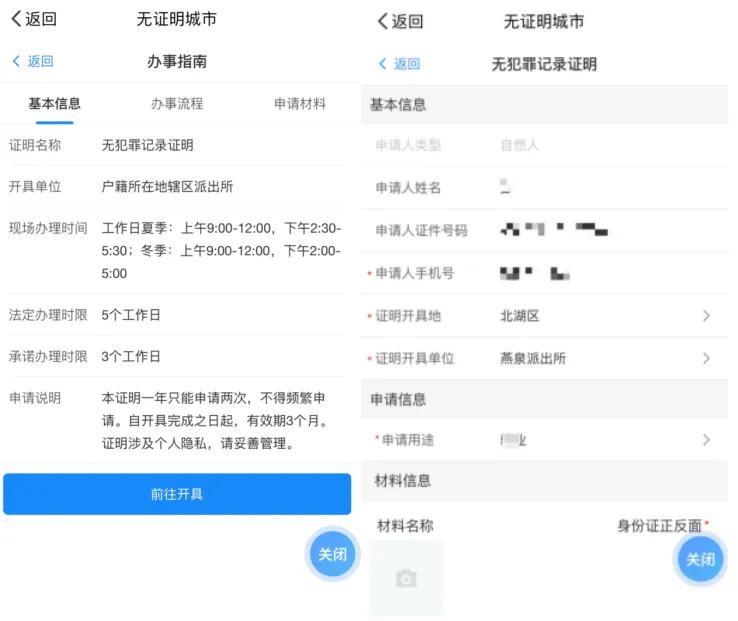Tap the camera icon to upload ID photo
This screenshot has height=621, width=738.
(x=406, y=578)
